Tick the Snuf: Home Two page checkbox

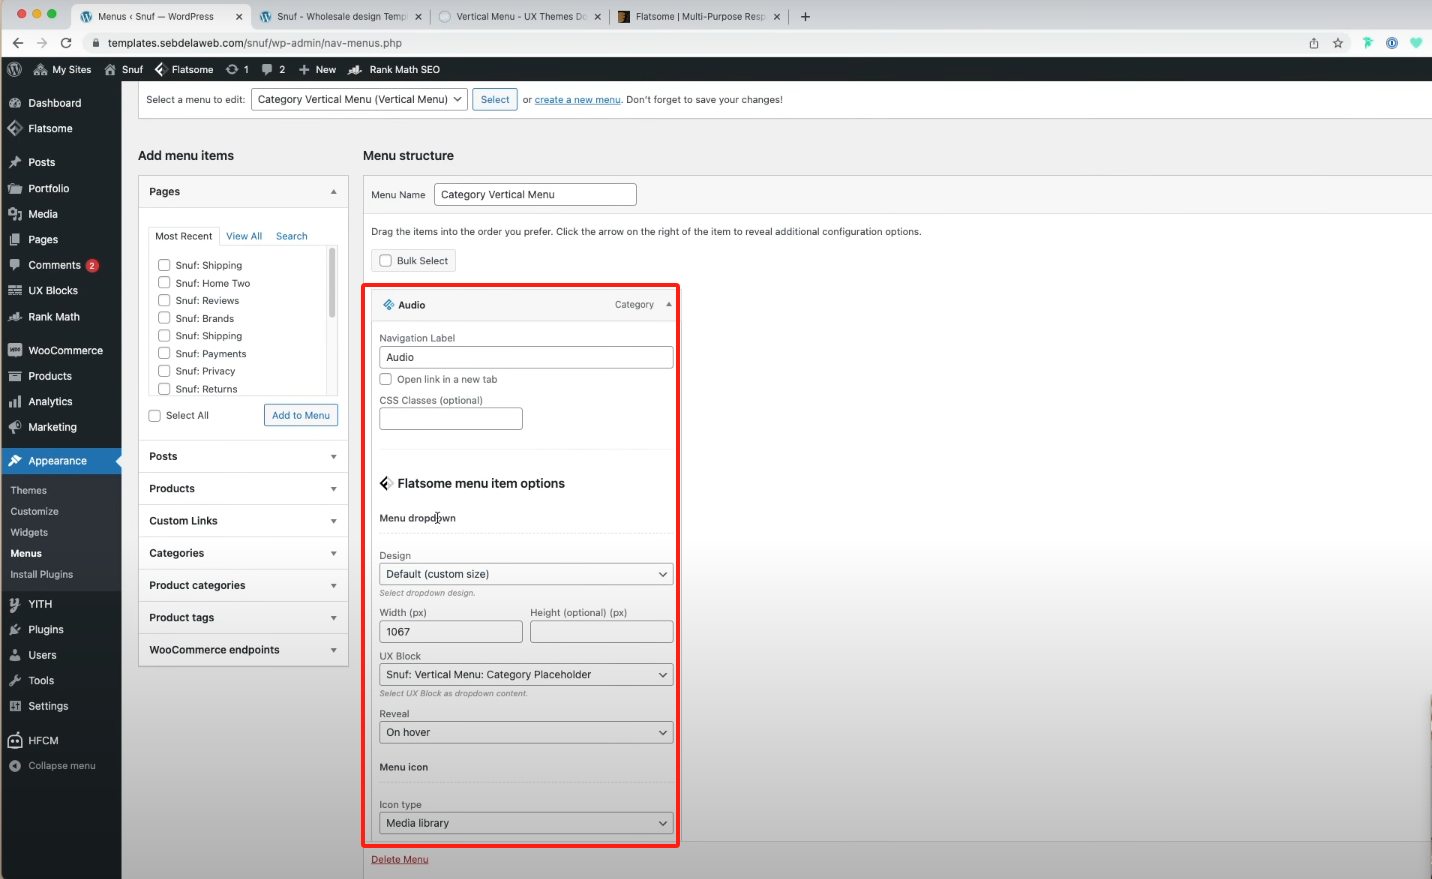click(164, 283)
